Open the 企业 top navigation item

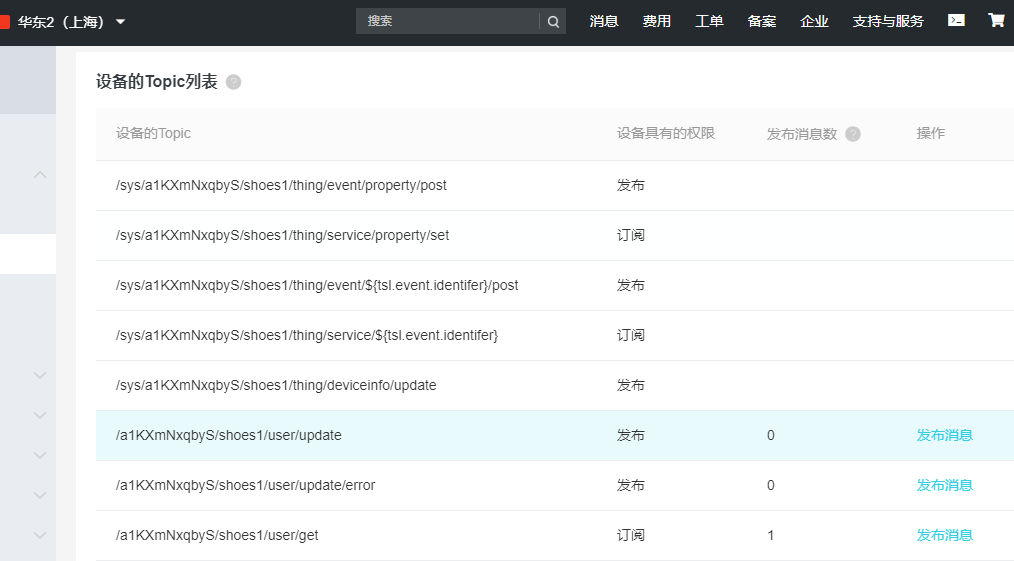coord(814,21)
